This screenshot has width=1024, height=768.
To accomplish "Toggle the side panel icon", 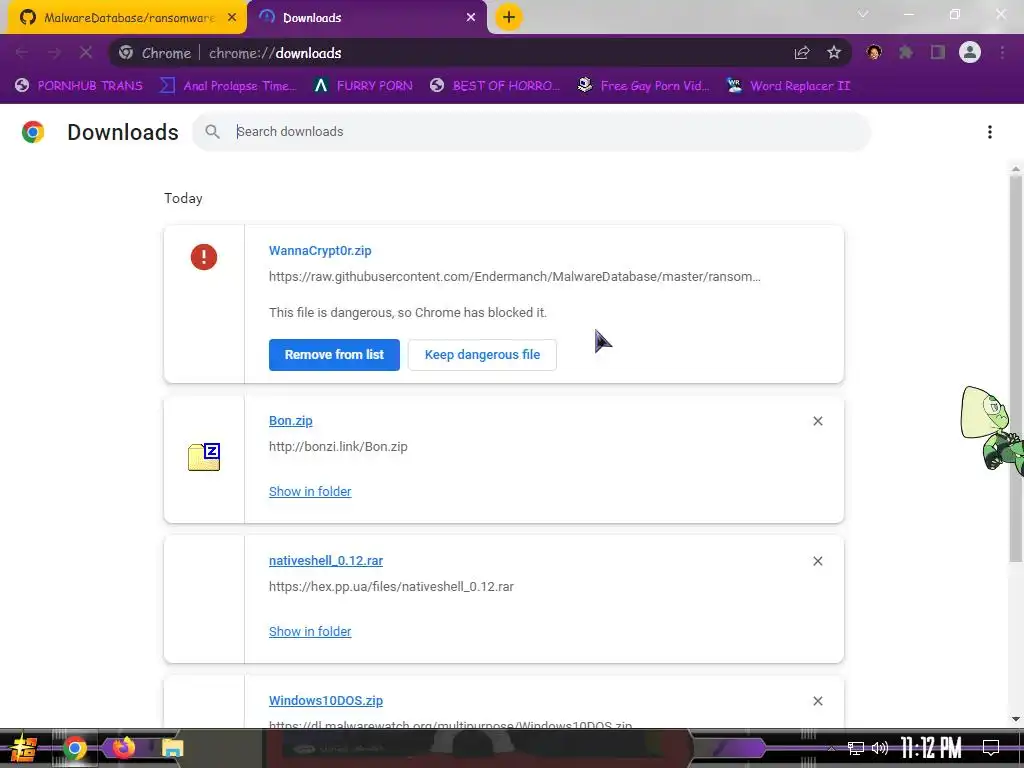I will (x=938, y=53).
